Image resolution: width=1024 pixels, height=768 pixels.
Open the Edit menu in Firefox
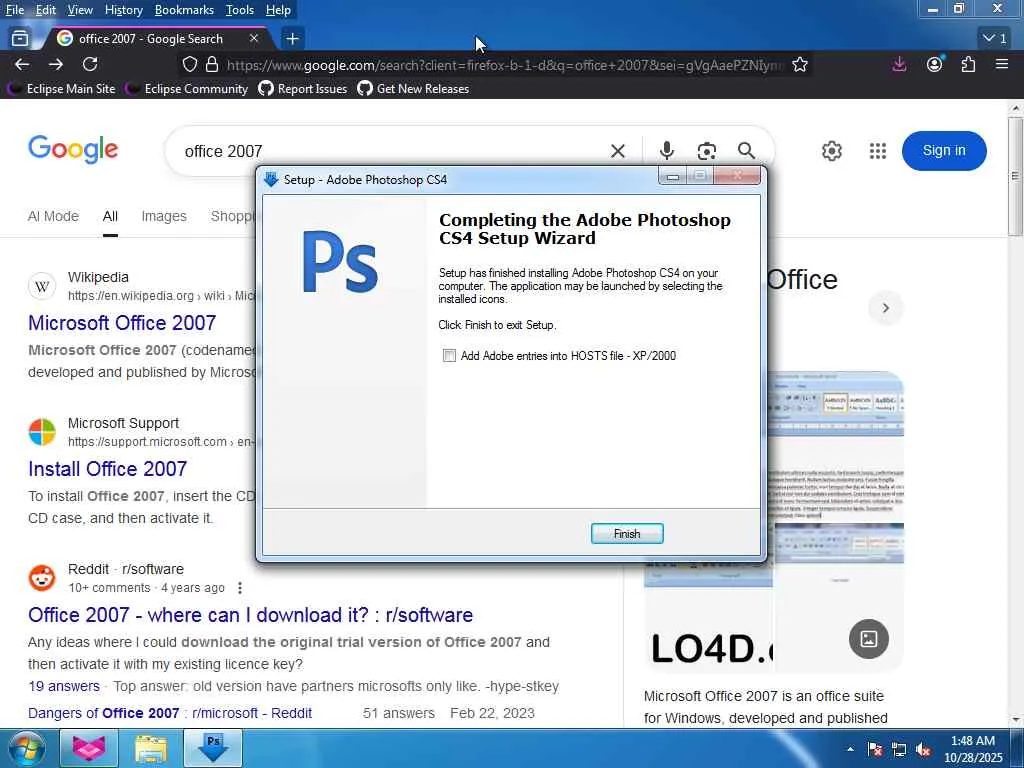pos(46,10)
